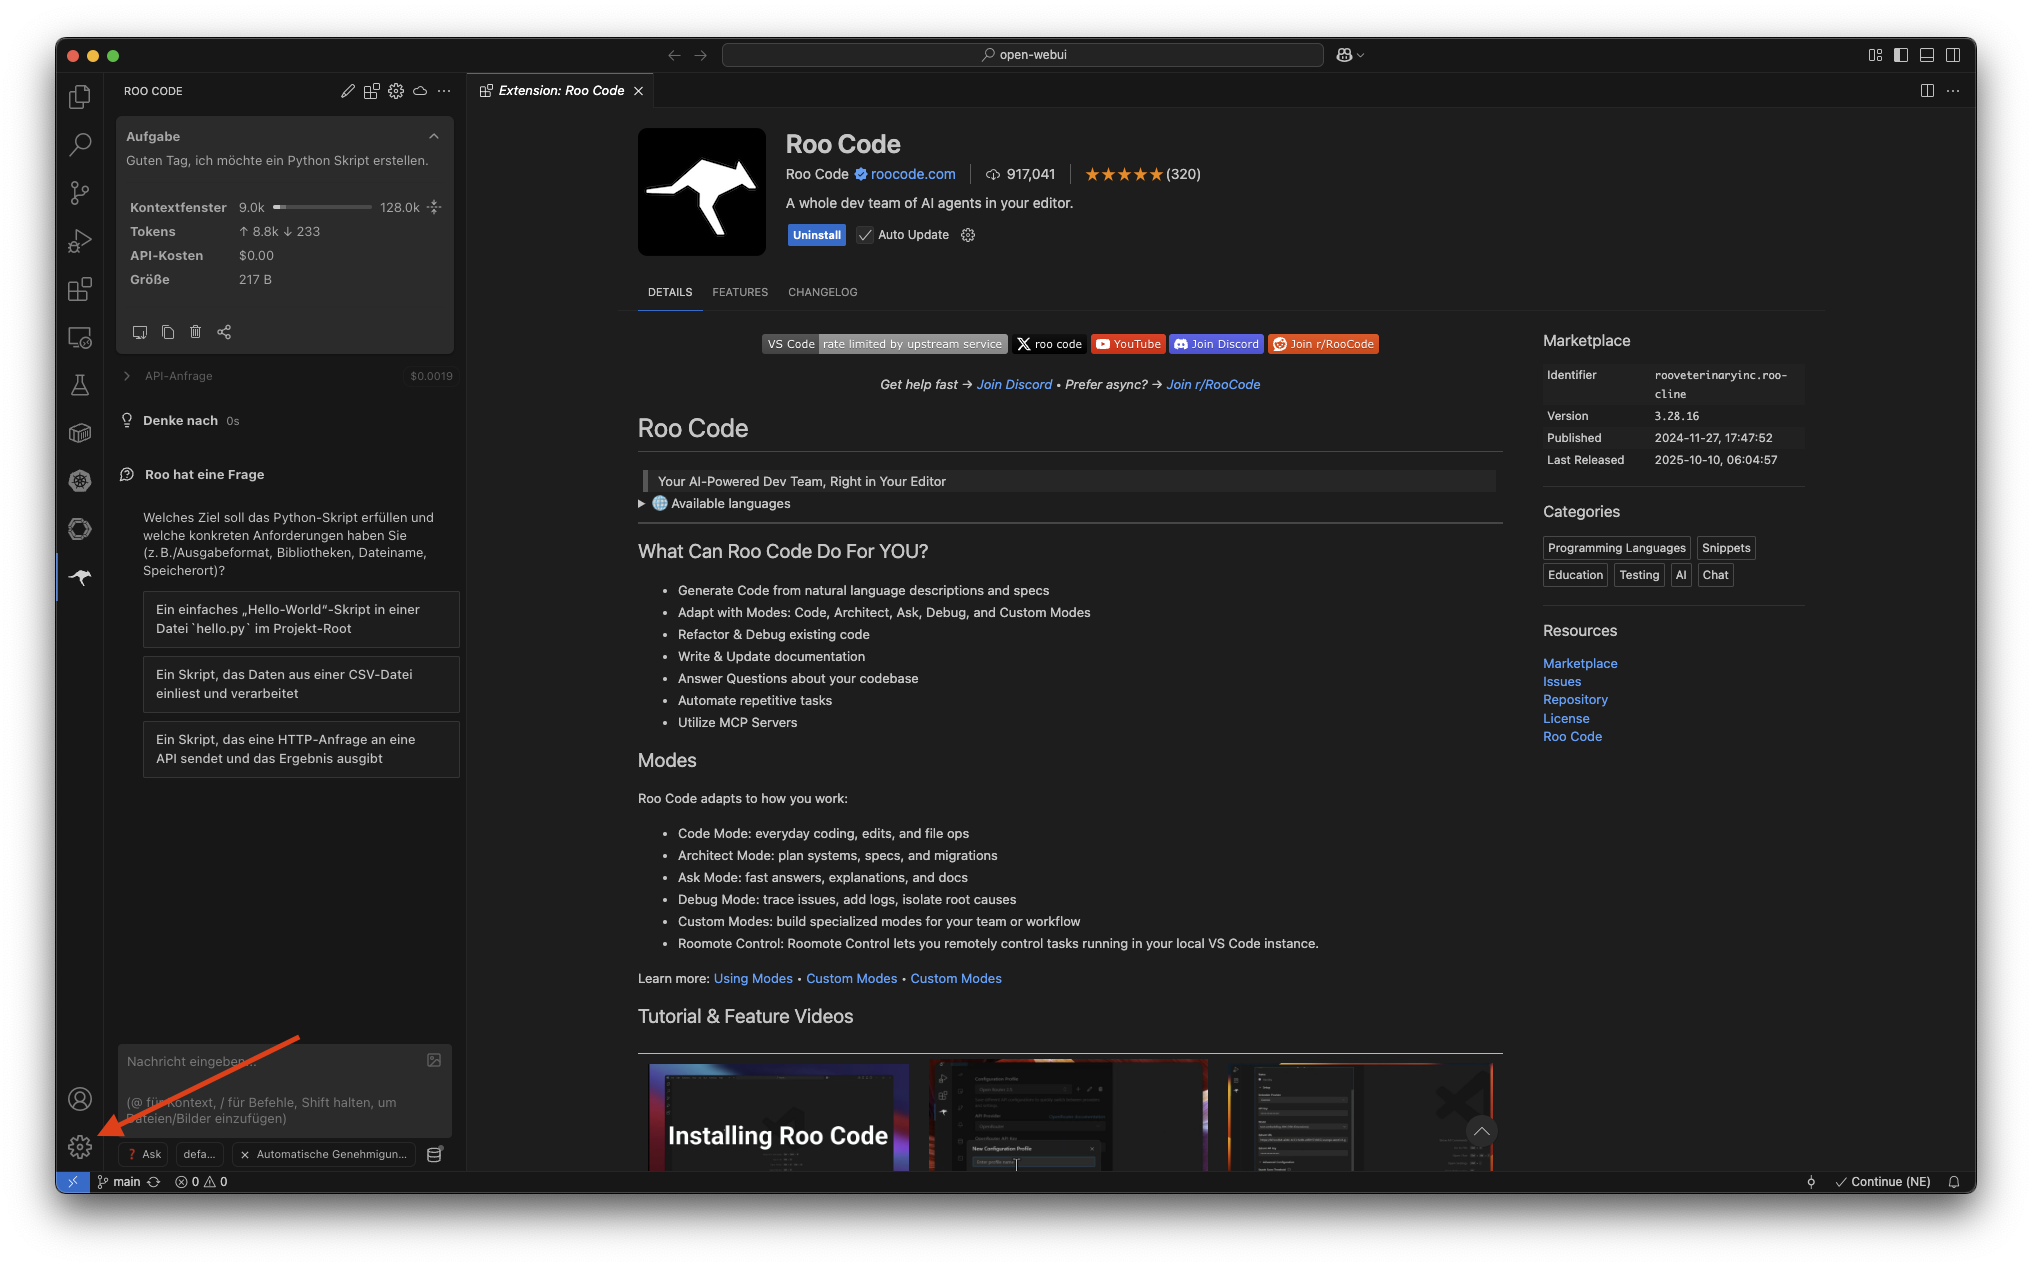Open extension settings gear next to Auto Update
The image size is (2032, 1267).
(968, 235)
